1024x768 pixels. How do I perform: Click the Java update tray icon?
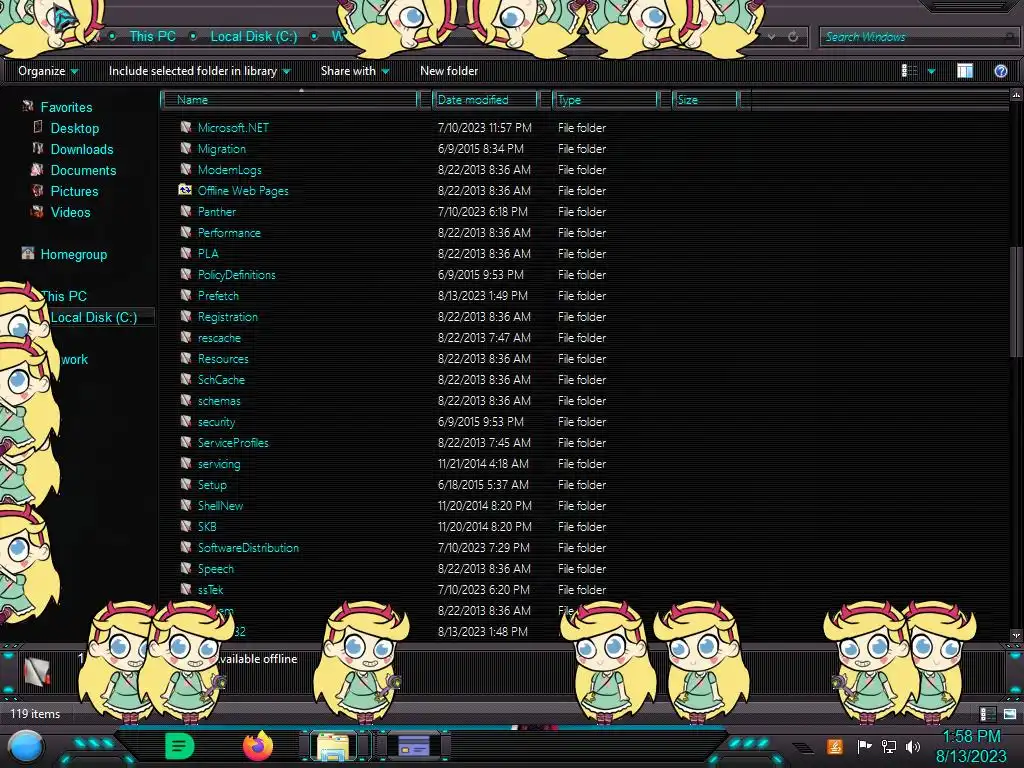(835, 746)
